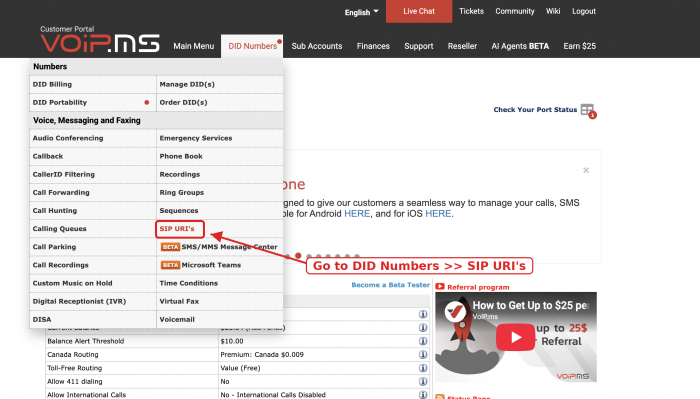Play the referral YouTube video
Image resolution: width=700 pixels, height=399 pixels.
tap(516, 337)
